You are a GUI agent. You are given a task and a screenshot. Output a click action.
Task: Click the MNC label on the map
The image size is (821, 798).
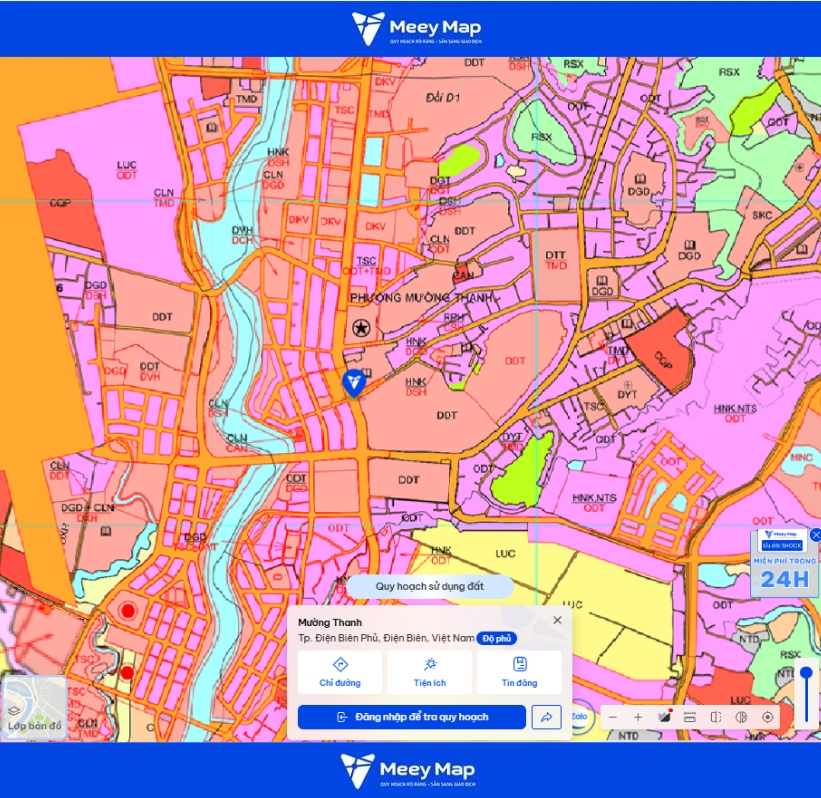tap(802, 458)
